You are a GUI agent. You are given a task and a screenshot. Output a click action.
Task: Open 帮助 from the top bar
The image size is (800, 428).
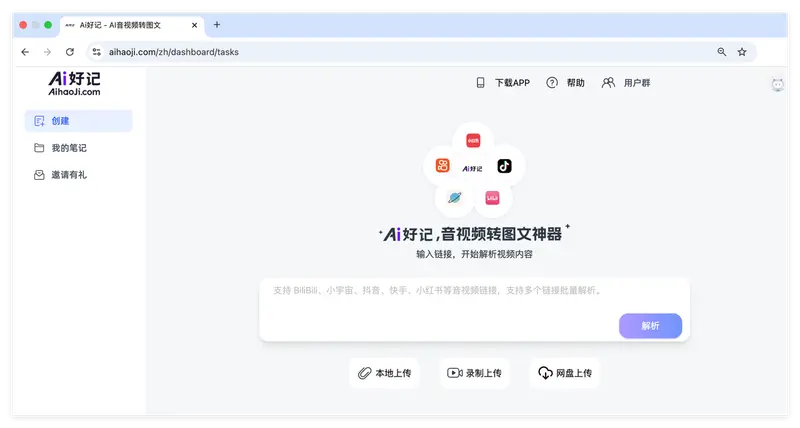coord(576,83)
